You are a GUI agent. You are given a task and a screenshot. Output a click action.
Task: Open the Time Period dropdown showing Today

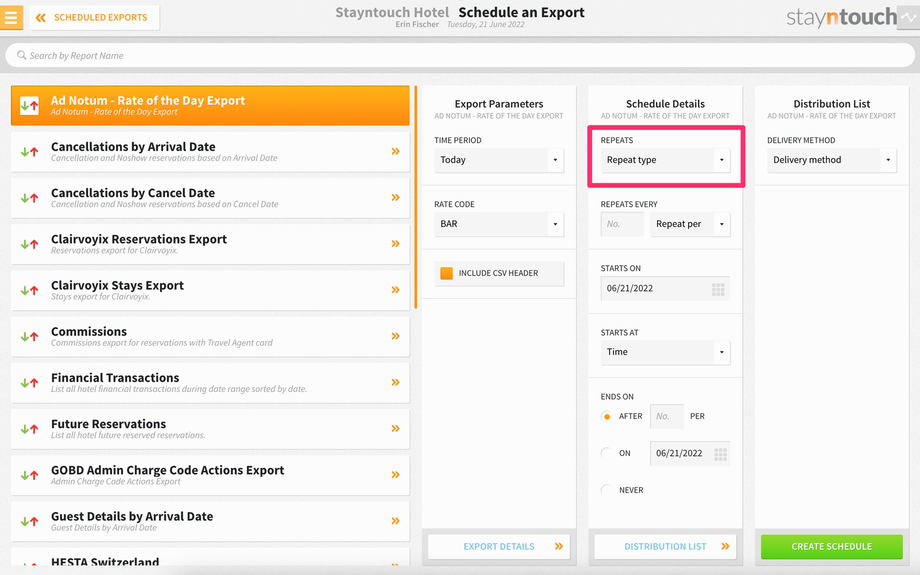pyautogui.click(x=499, y=160)
